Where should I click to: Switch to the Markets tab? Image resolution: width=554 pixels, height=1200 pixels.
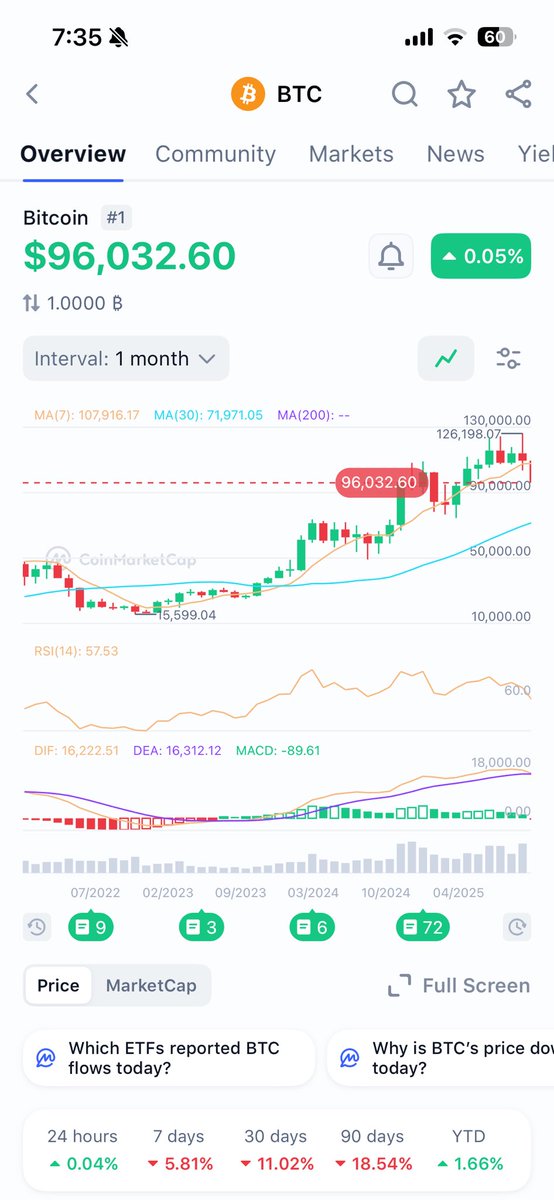point(351,154)
